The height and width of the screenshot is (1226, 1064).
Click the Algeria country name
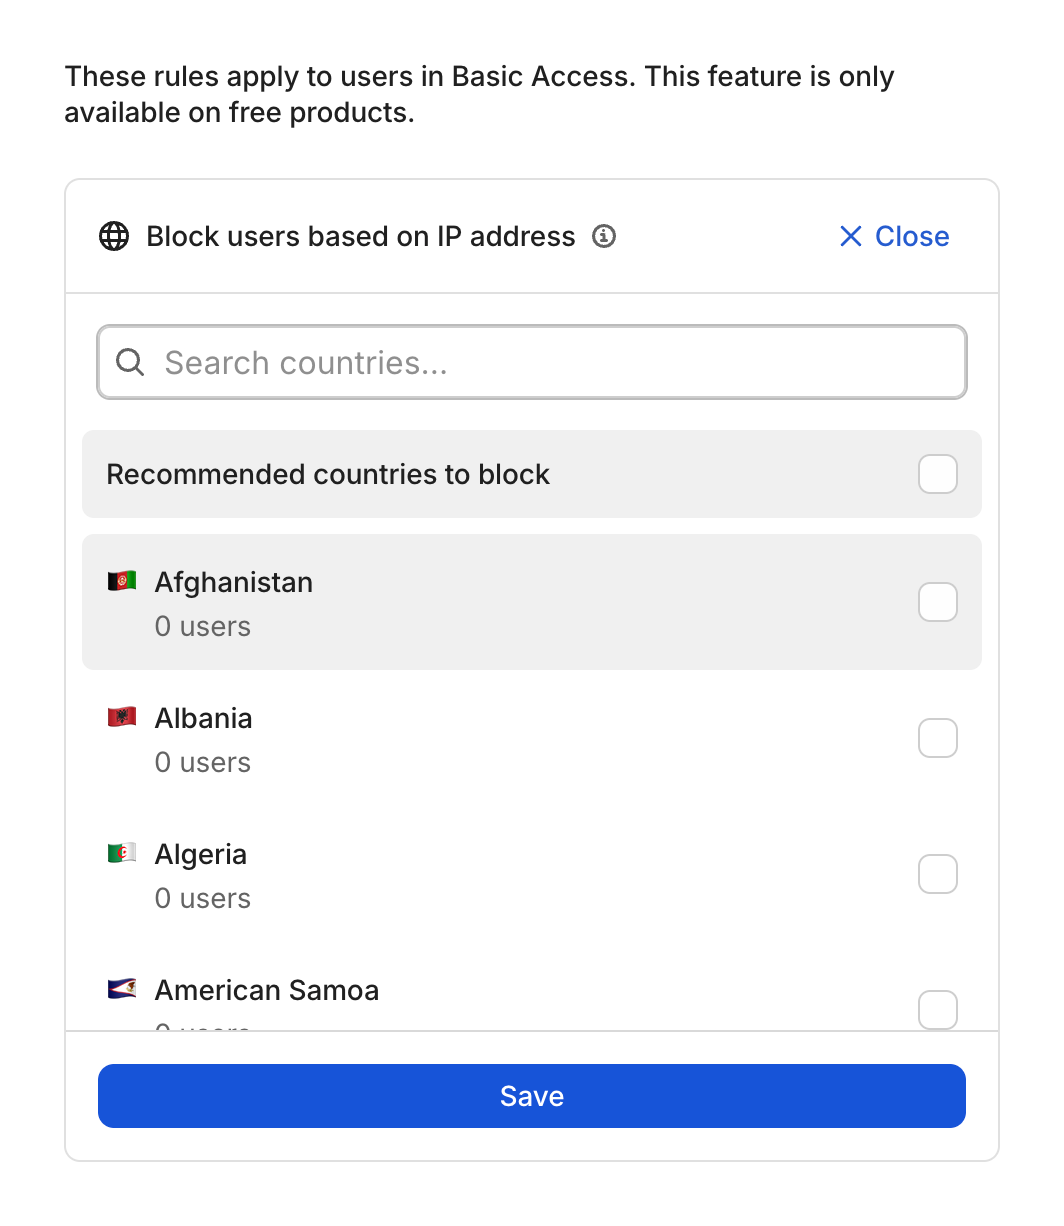(x=201, y=854)
